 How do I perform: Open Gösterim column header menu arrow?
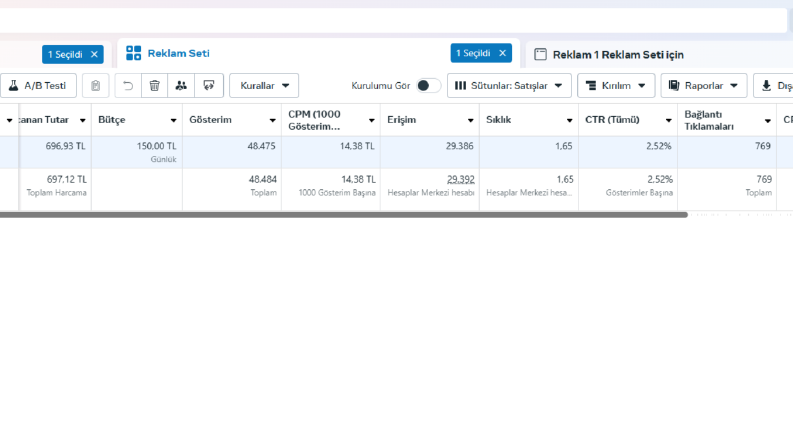pos(273,120)
